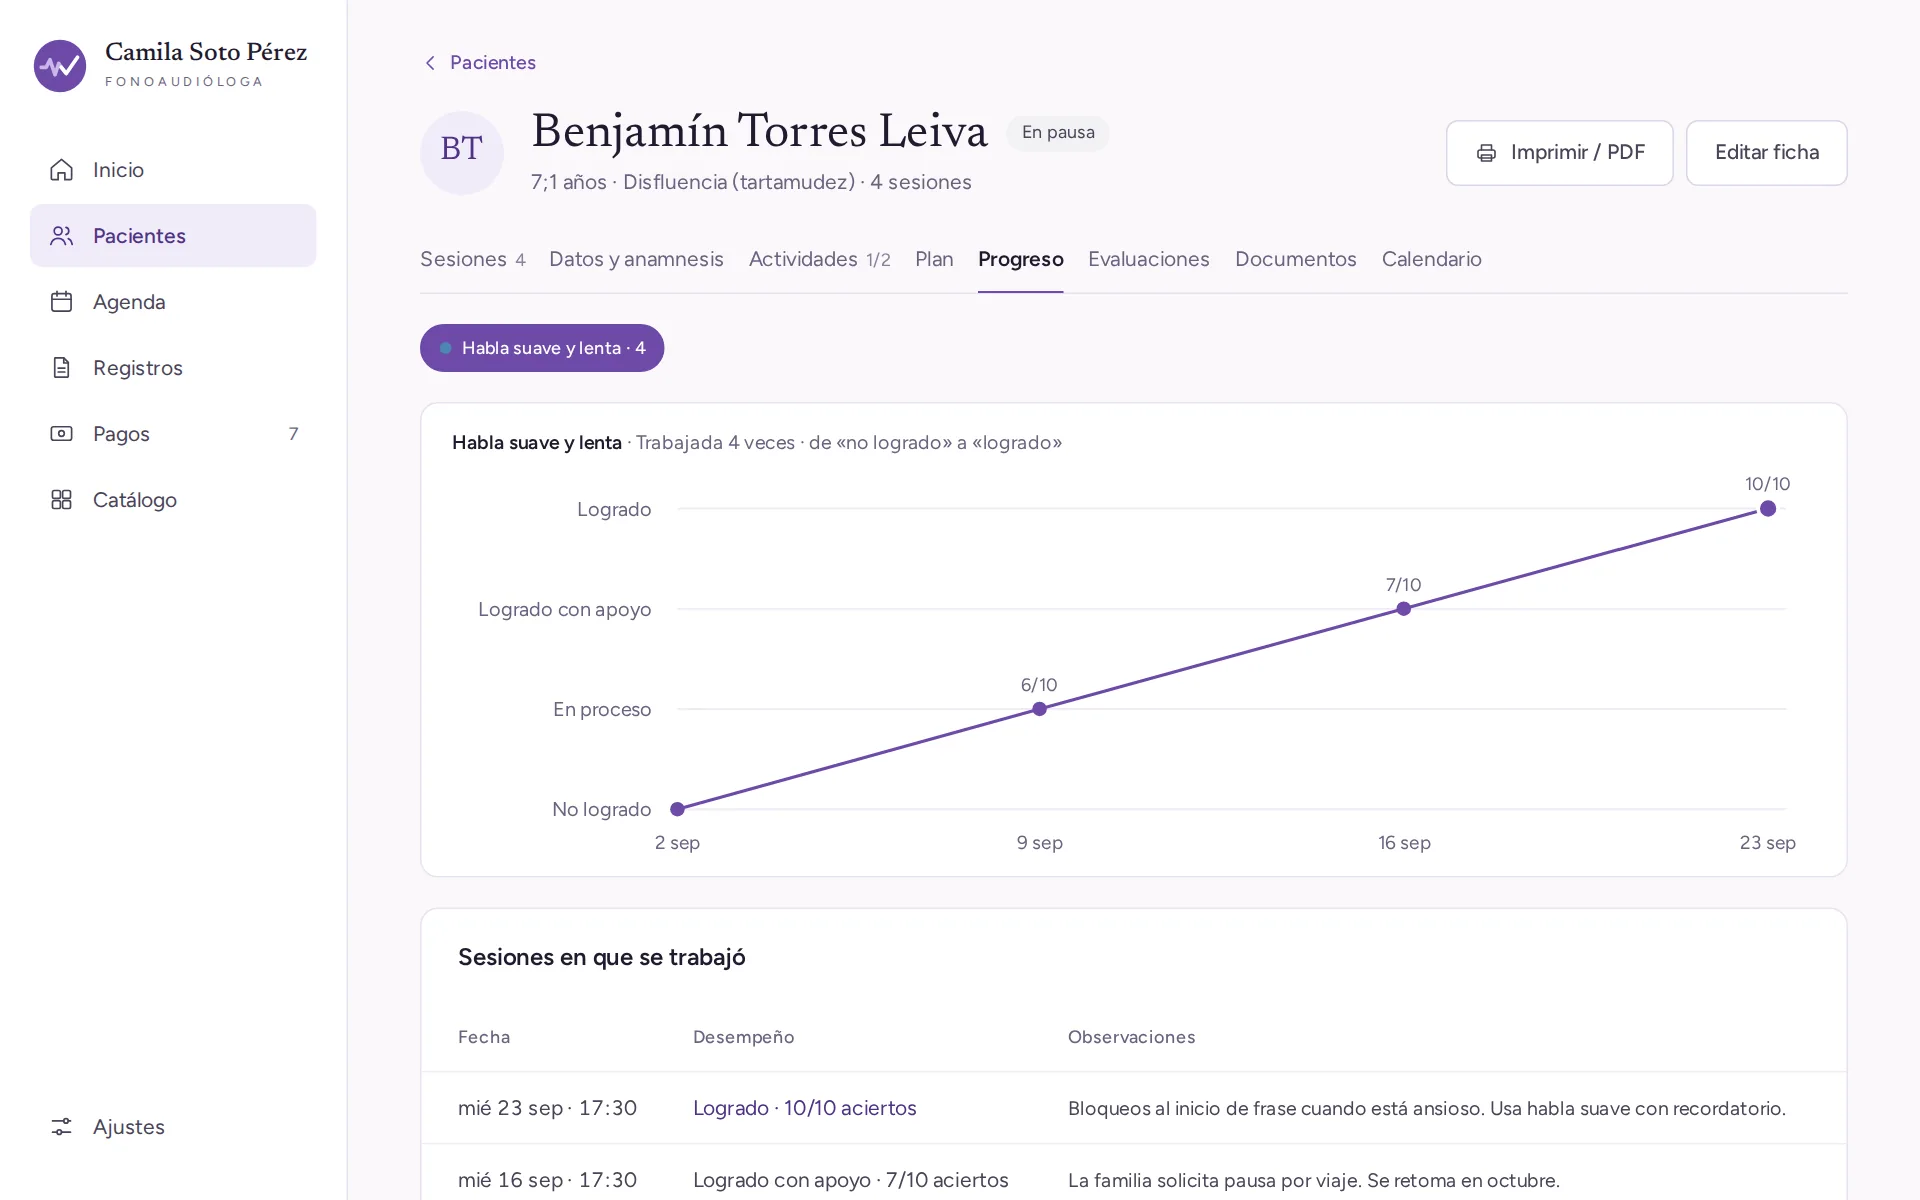Click the En pausa status badge
This screenshot has height=1200, width=1920.
click(x=1058, y=133)
